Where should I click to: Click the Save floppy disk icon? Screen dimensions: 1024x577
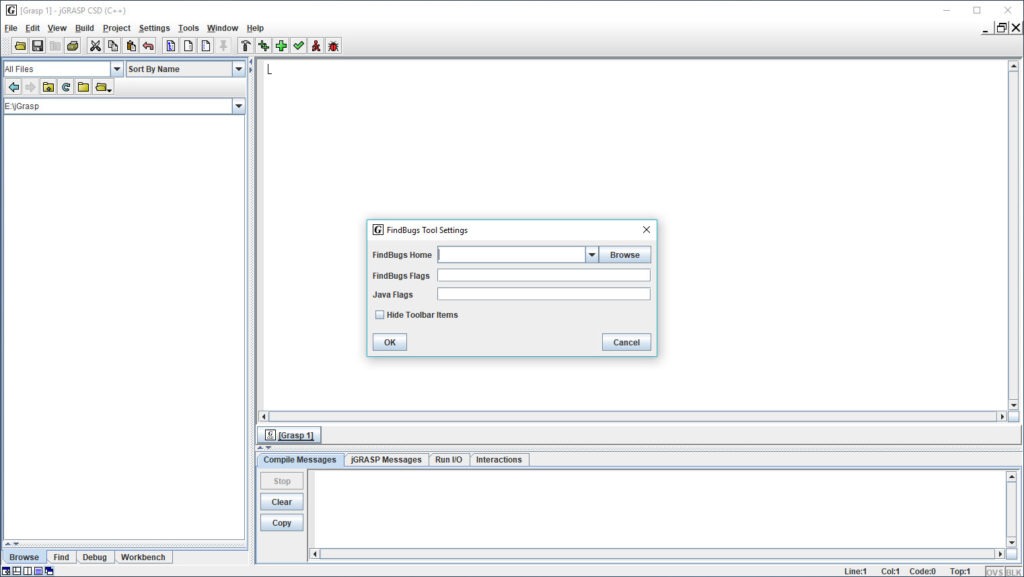coord(37,46)
